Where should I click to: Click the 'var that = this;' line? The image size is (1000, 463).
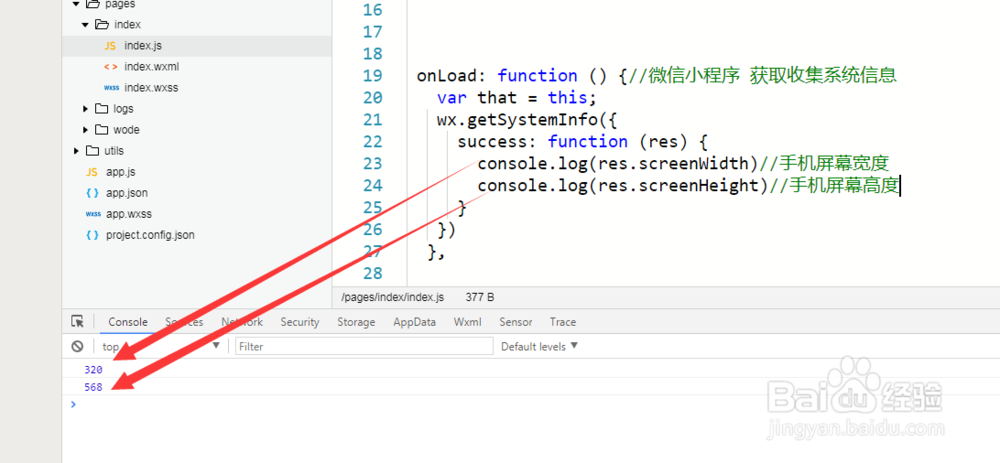point(517,98)
